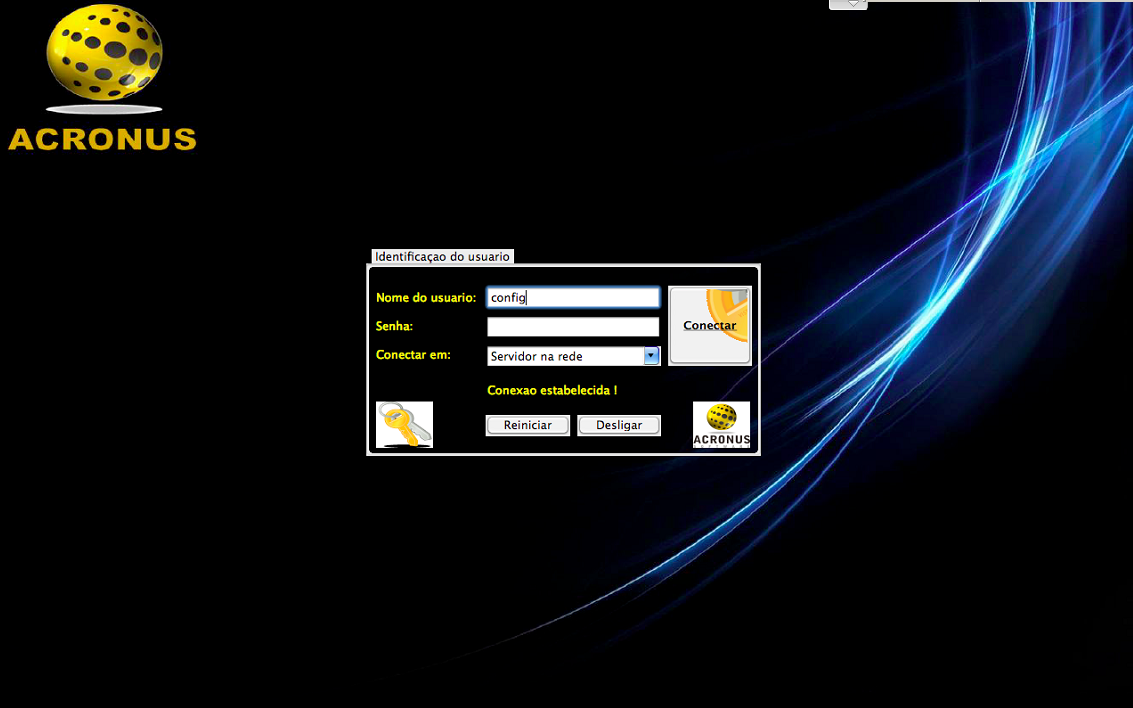Click the 'Senha:' label
The width and height of the screenshot is (1133, 708).
pos(394,327)
